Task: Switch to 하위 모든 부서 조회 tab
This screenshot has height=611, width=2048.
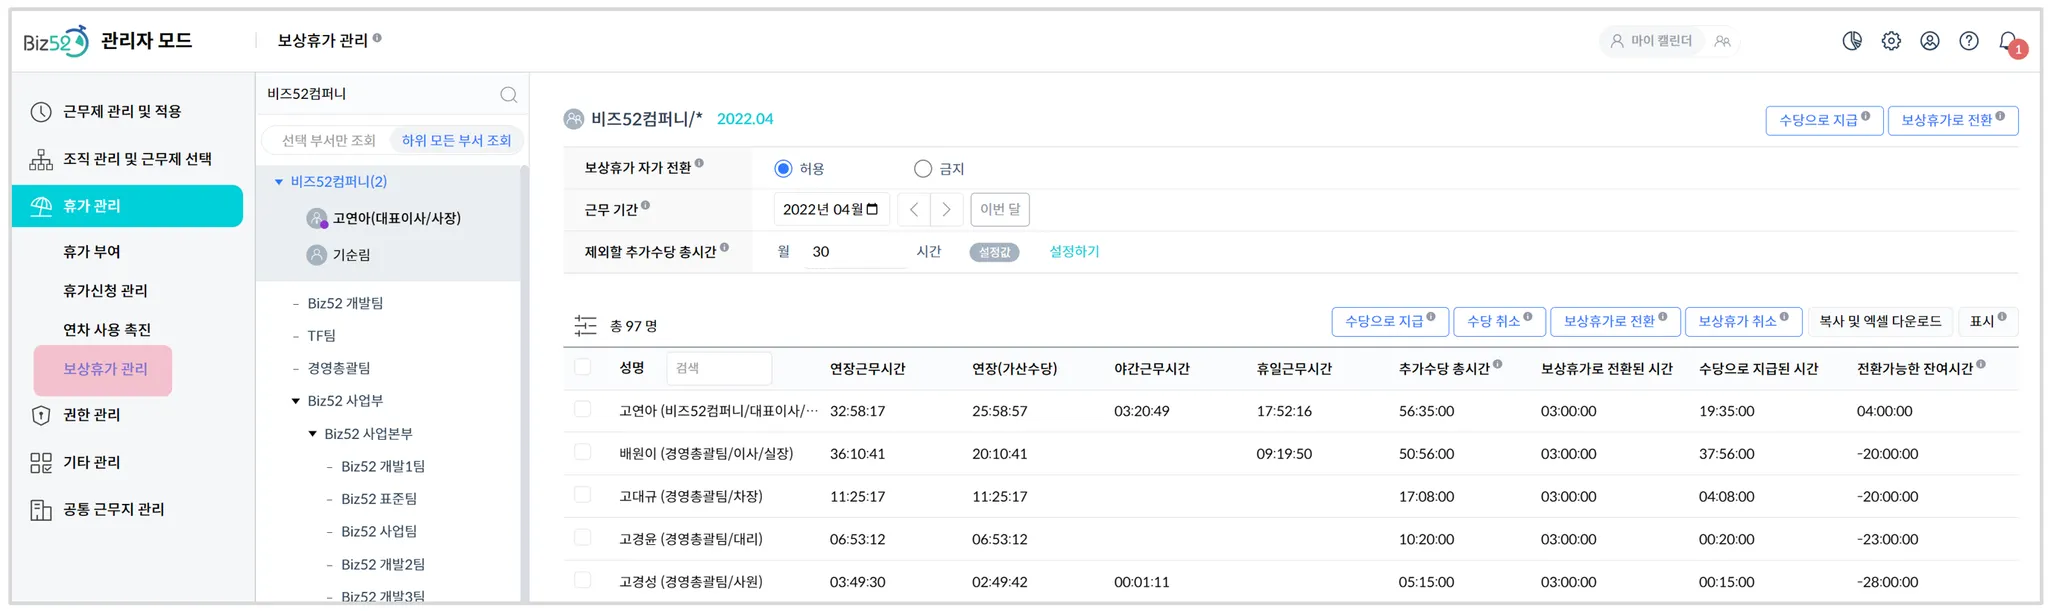Action: point(456,140)
